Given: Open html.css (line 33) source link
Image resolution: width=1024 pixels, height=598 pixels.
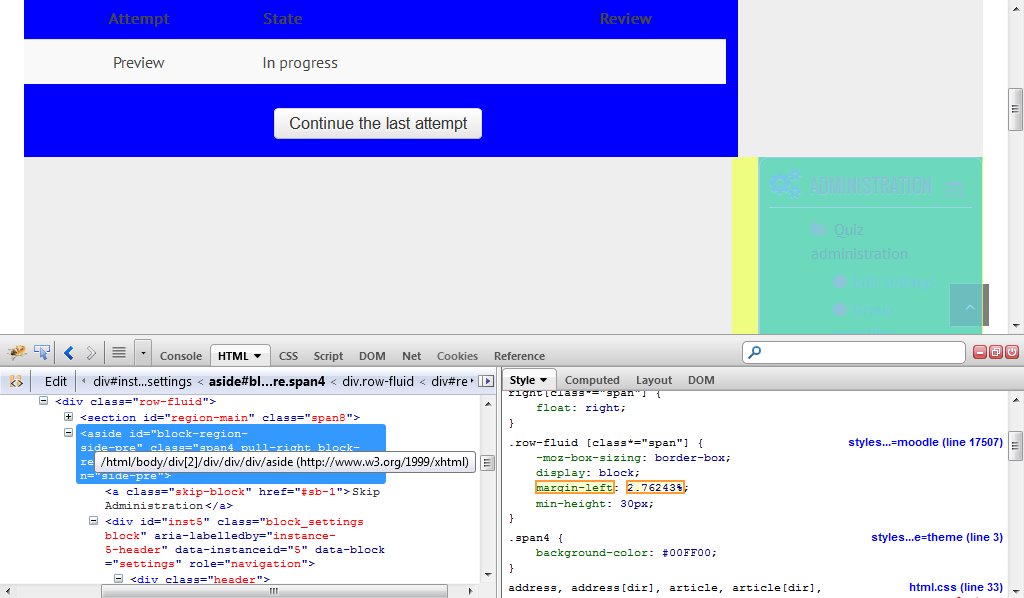Looking at the screenshot, I should tap(955, 587).
